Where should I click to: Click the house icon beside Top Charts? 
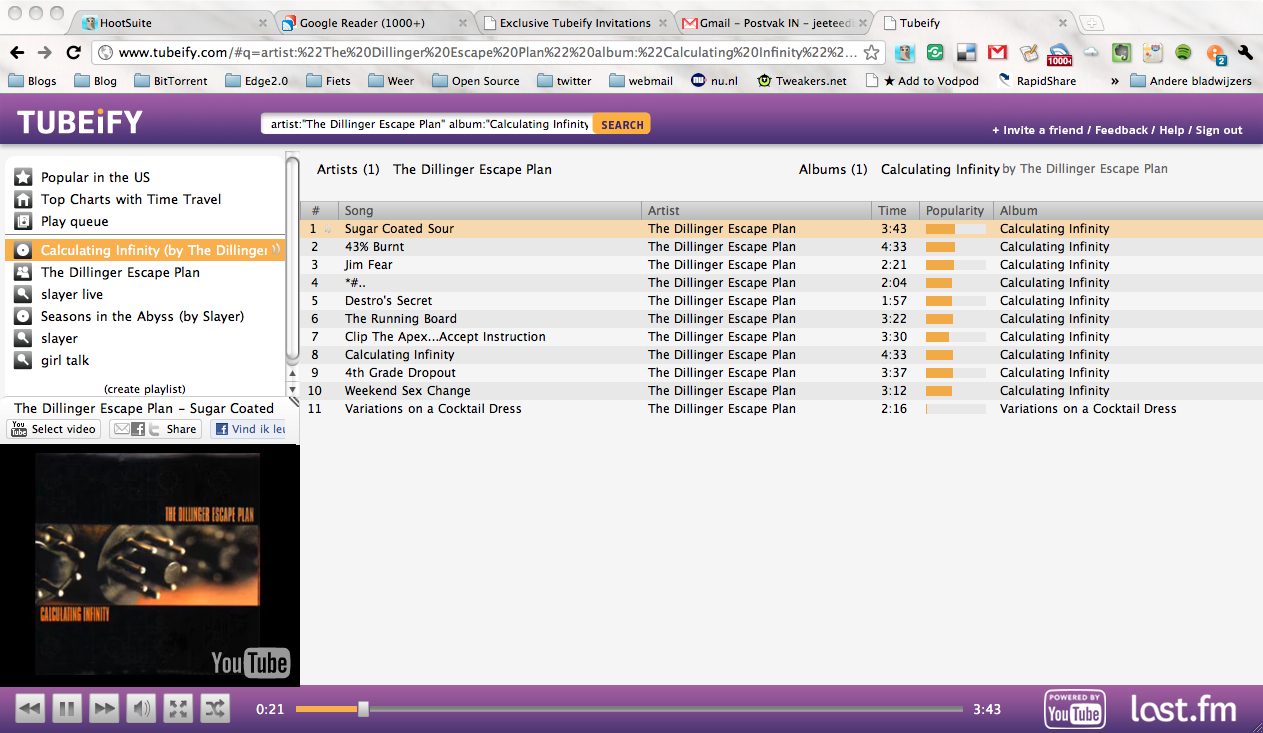[x=23, y=199]
